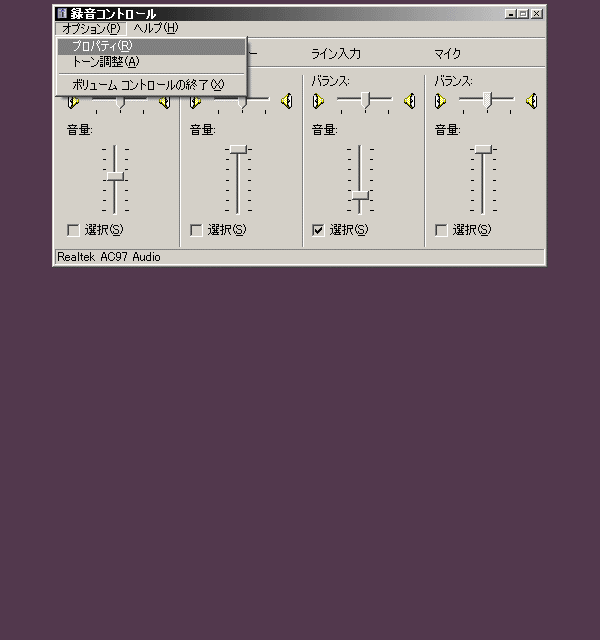This screenshot has height=640, width=600.
Task: Click left speaker icon of leftmost channel balance
Action: coord(73,101)
